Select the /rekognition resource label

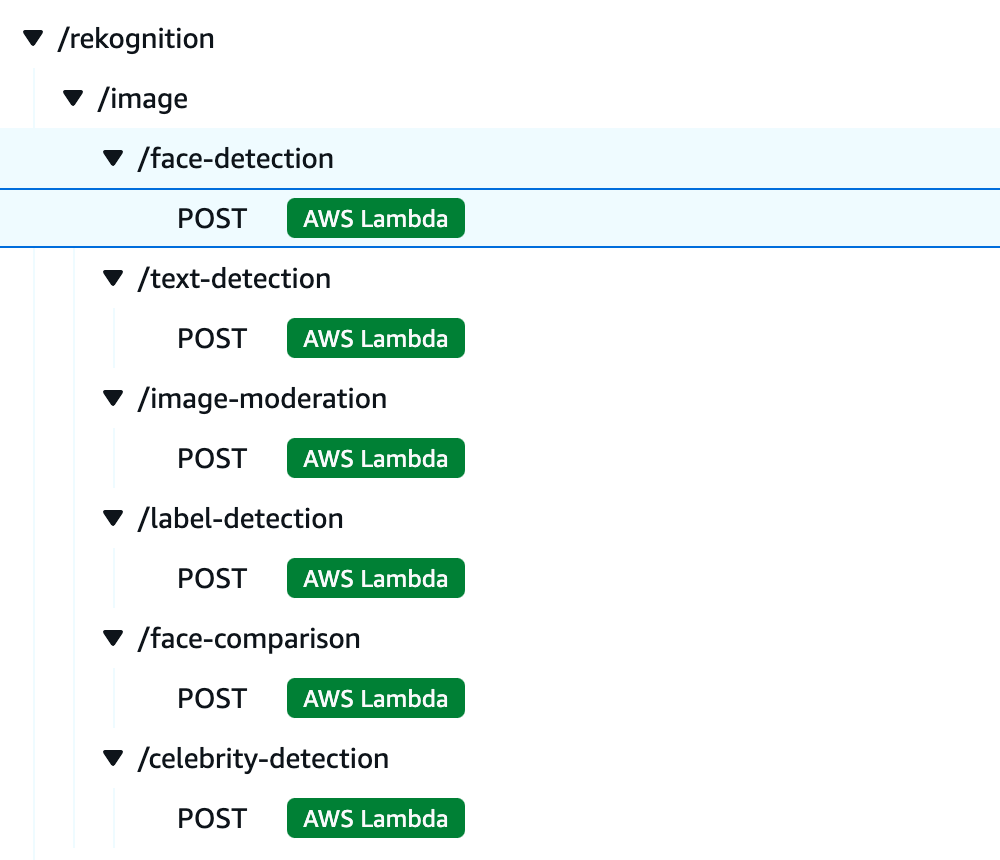tap(136, 39)
